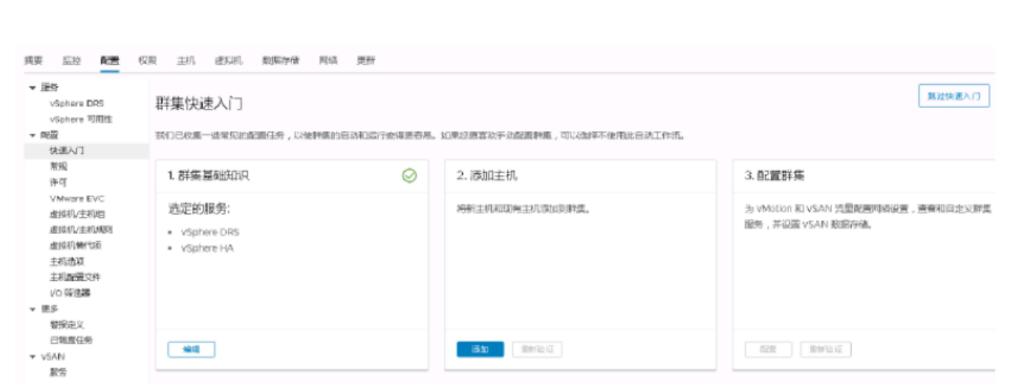Select 虚拟机替代项 in the sidebar
Image resolution: width=1033 pixels, height=384 pixels.
[x=75, y=246]
